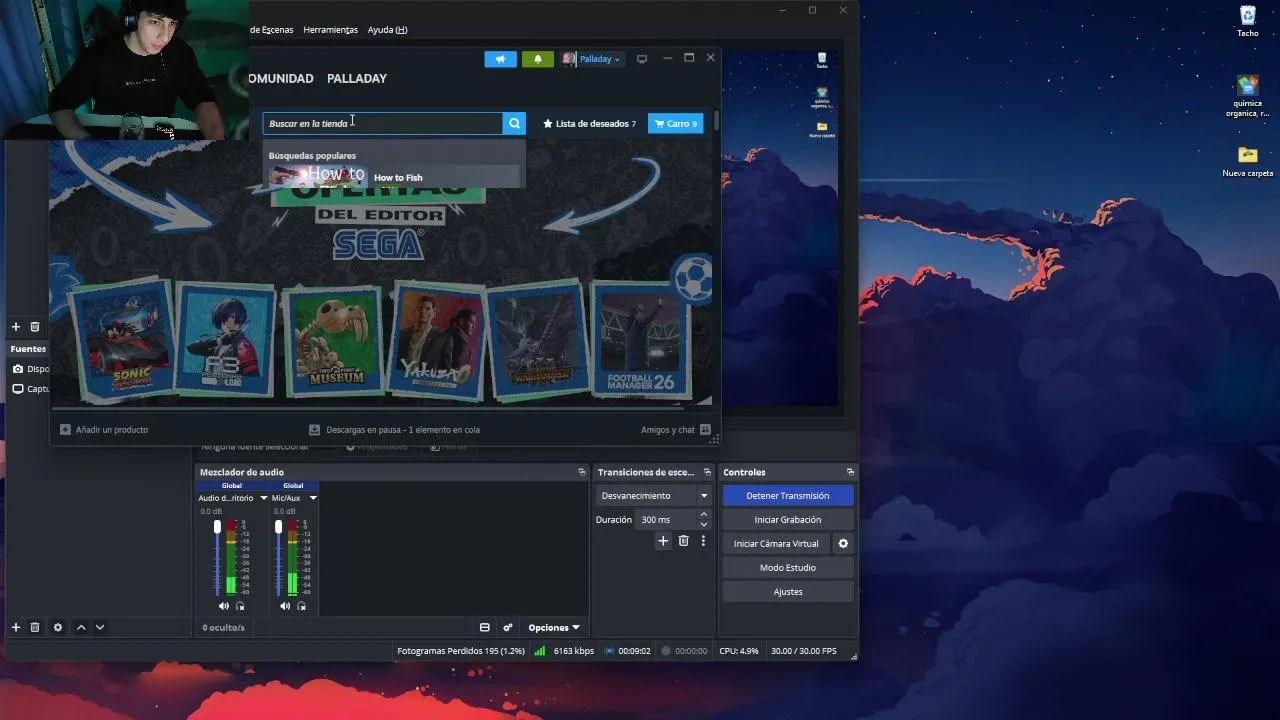Toggle Iniciar Cámara Virtual
Viewport: 1280px width, 720px height.
(776, 544)
